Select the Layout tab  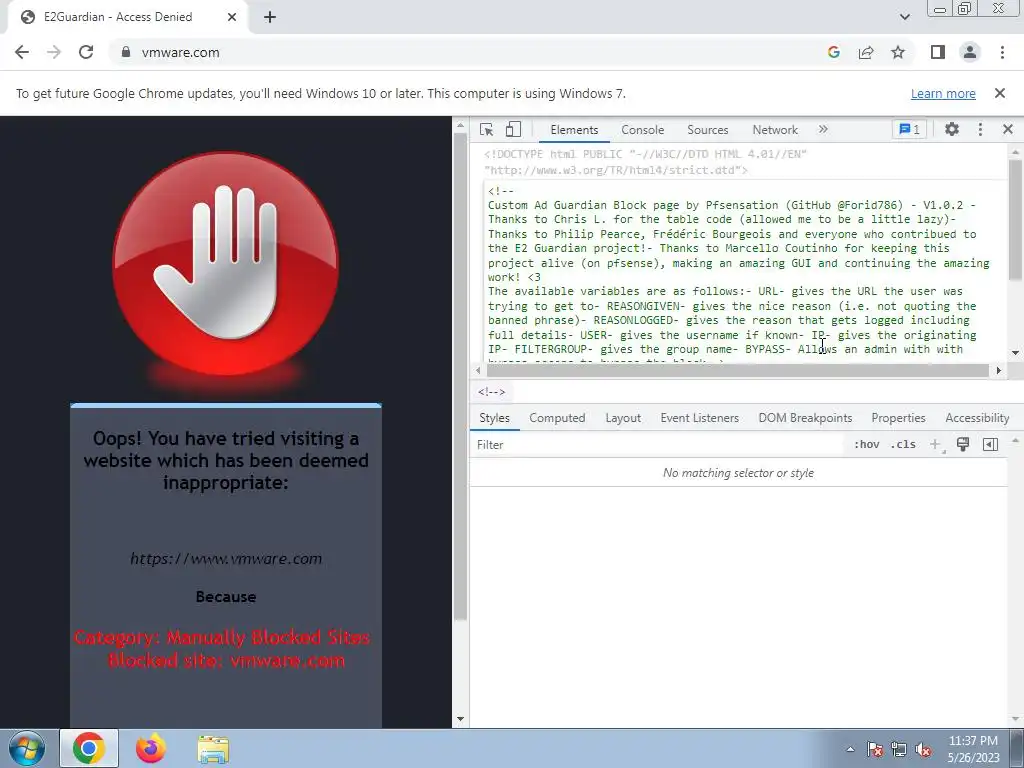pos(623,418)
